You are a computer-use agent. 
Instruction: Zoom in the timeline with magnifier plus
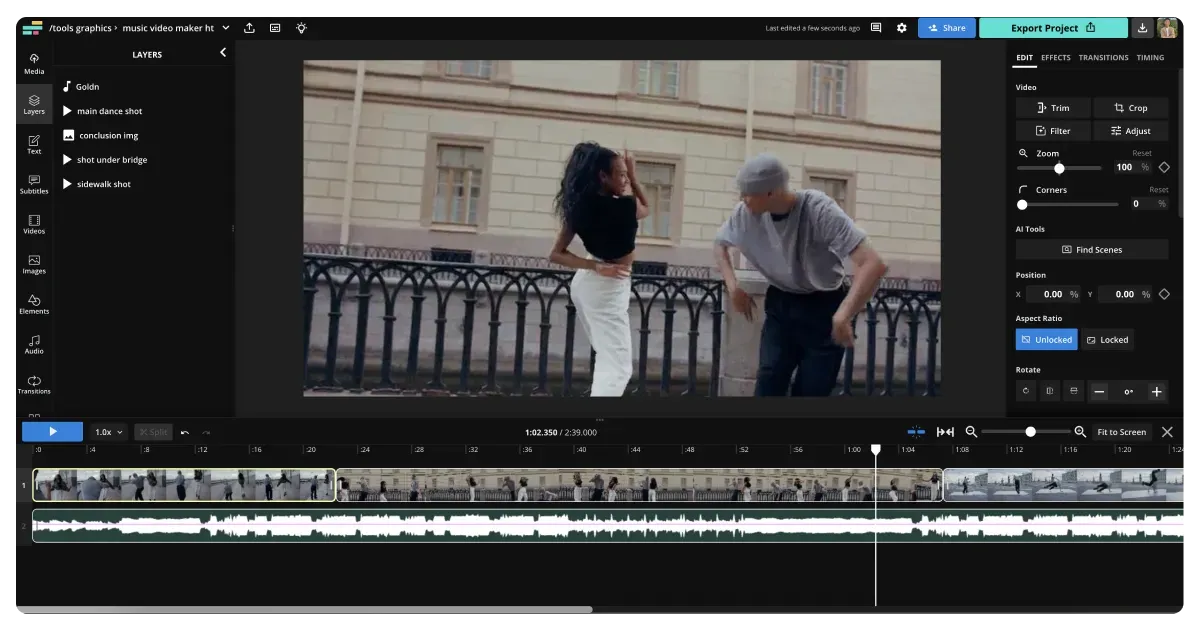pos(1080,432)
